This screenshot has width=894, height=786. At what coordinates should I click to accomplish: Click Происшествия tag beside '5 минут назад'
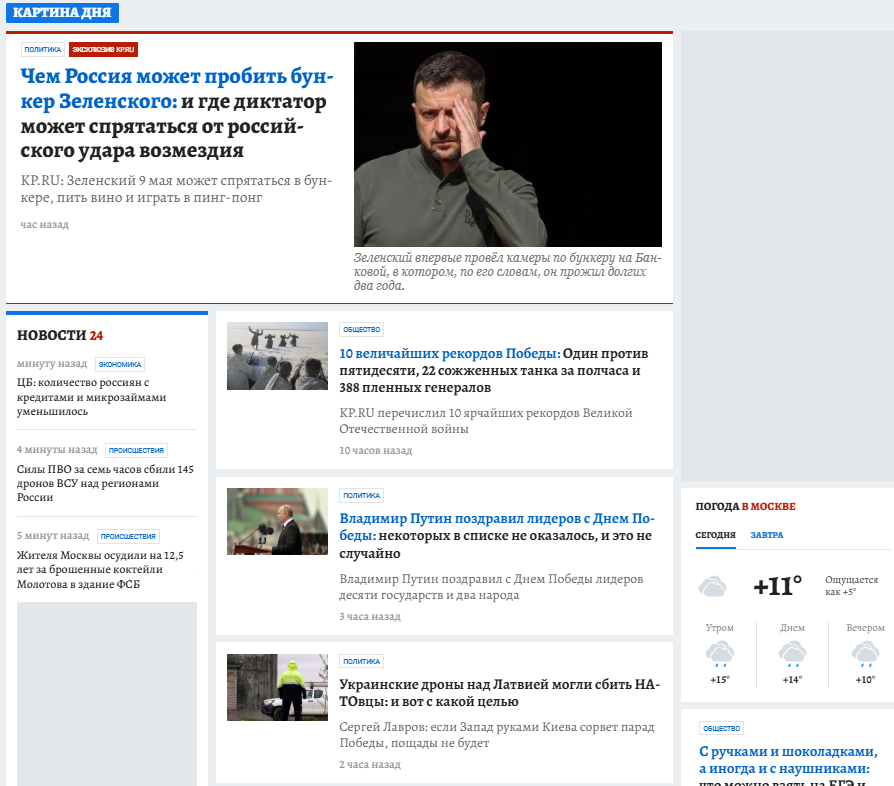tap(128, 536)
